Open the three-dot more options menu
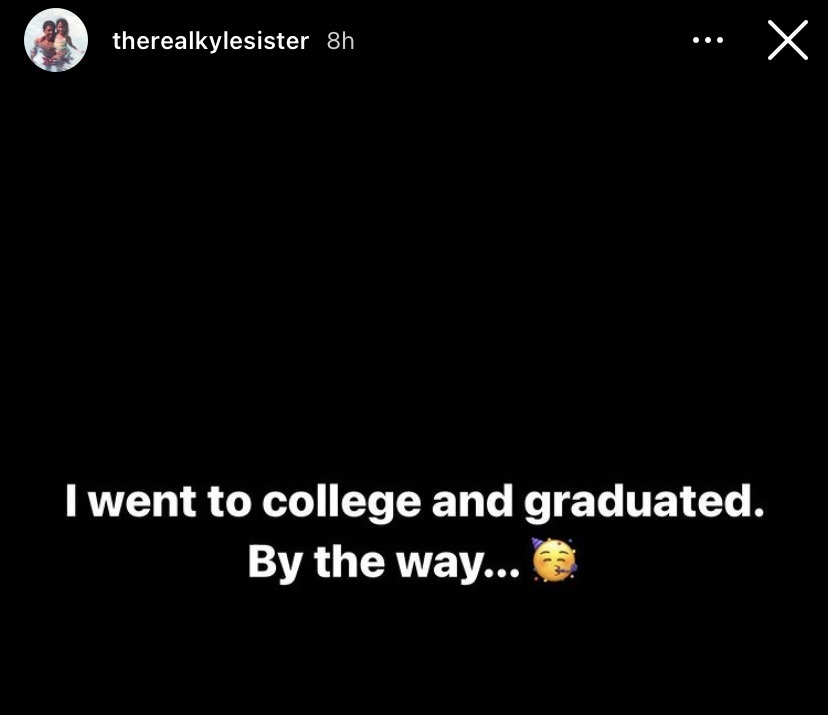Viewport: 828px width, 715px height. [707, 41]
